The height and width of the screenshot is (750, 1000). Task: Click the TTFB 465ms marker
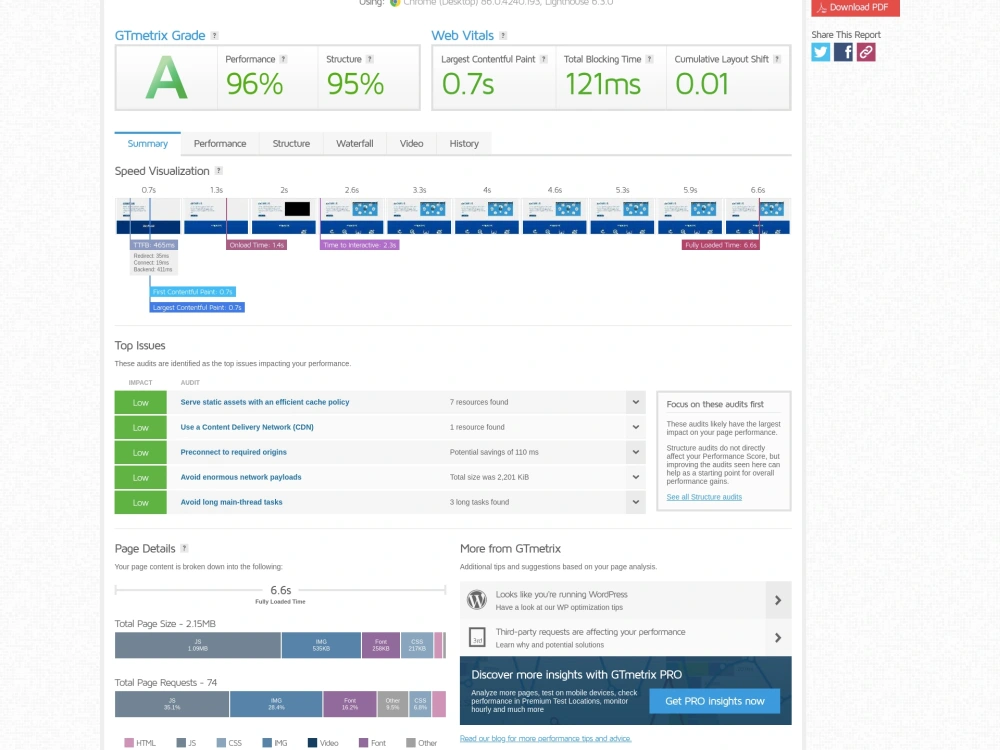tap(154, 245)
